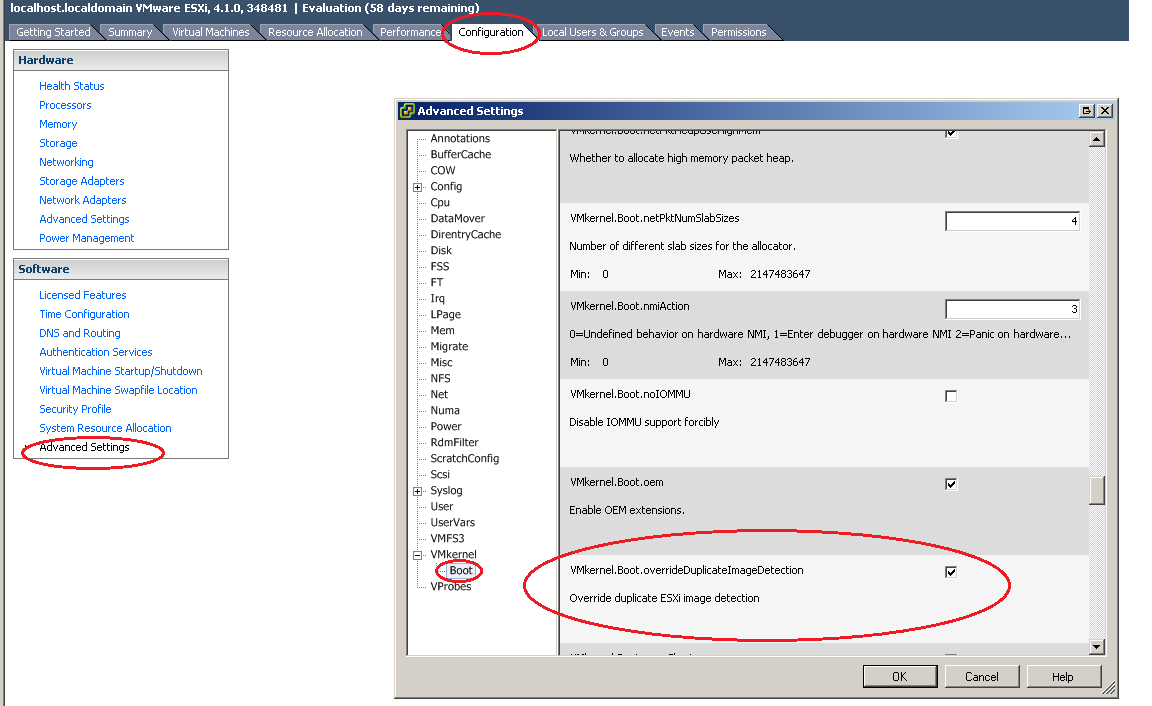Expand the Config tree node
Screen dimensions: 1152x706
[417, 187]
